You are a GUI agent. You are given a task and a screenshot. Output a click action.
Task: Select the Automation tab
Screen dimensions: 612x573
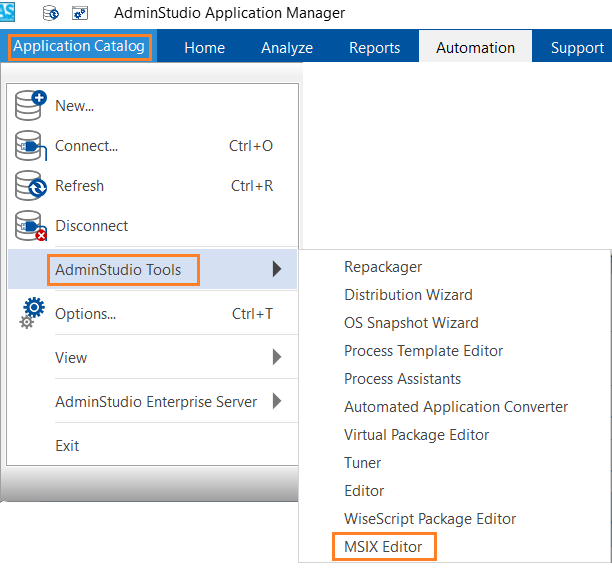(475, 47)
